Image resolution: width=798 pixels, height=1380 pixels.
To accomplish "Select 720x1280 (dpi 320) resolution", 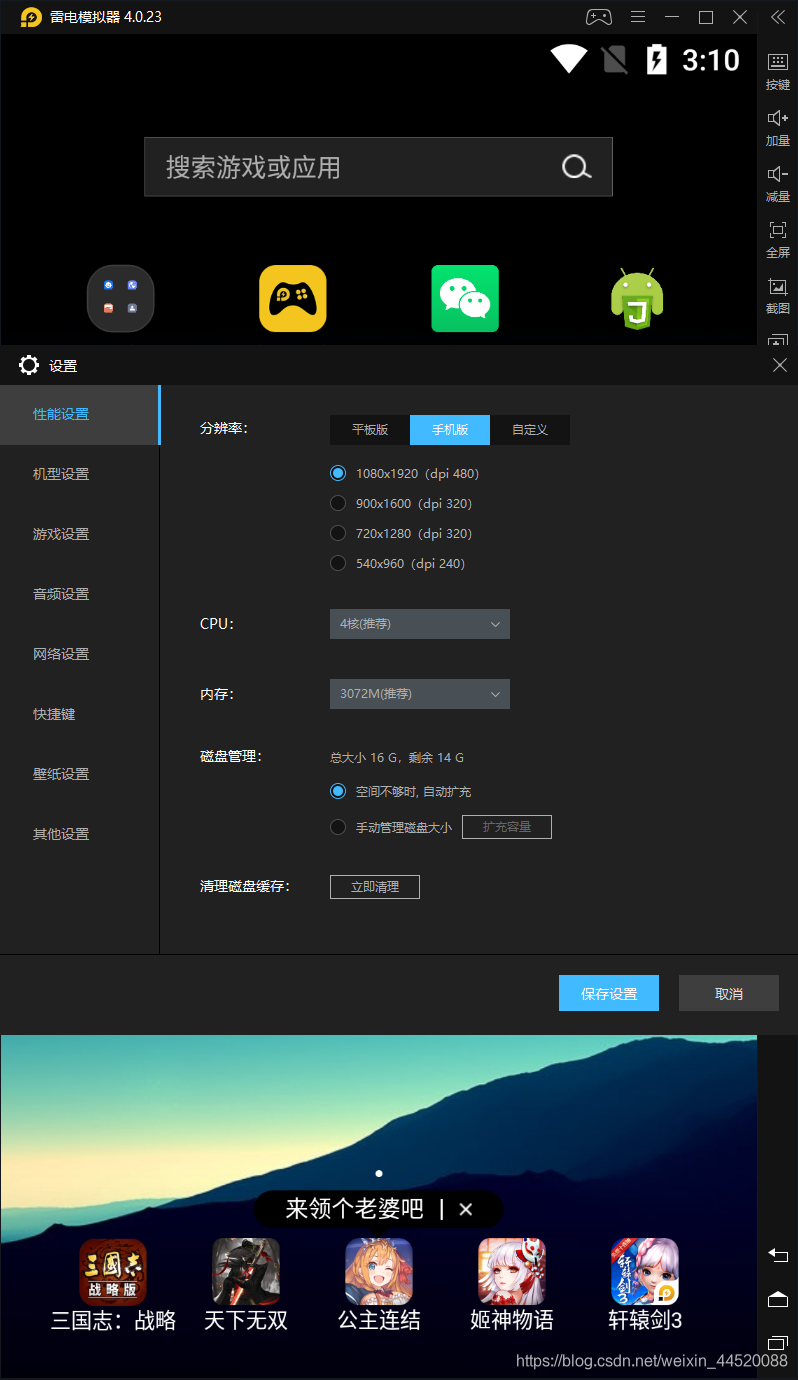I will tap(338, 533).
